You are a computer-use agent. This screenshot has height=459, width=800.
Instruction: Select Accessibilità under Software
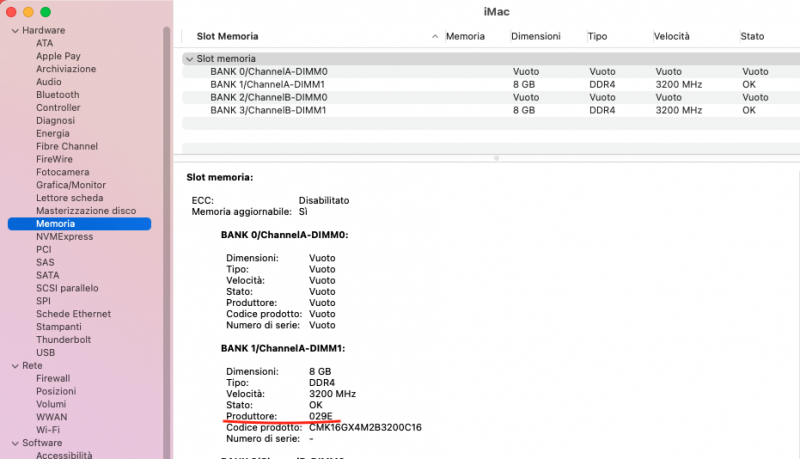point(64,455)
